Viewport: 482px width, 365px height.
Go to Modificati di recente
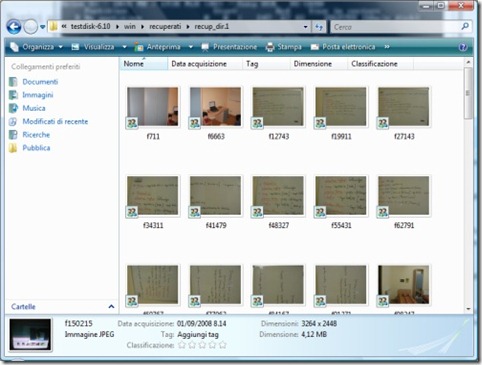pyautogui.click(x=55, y=121)
